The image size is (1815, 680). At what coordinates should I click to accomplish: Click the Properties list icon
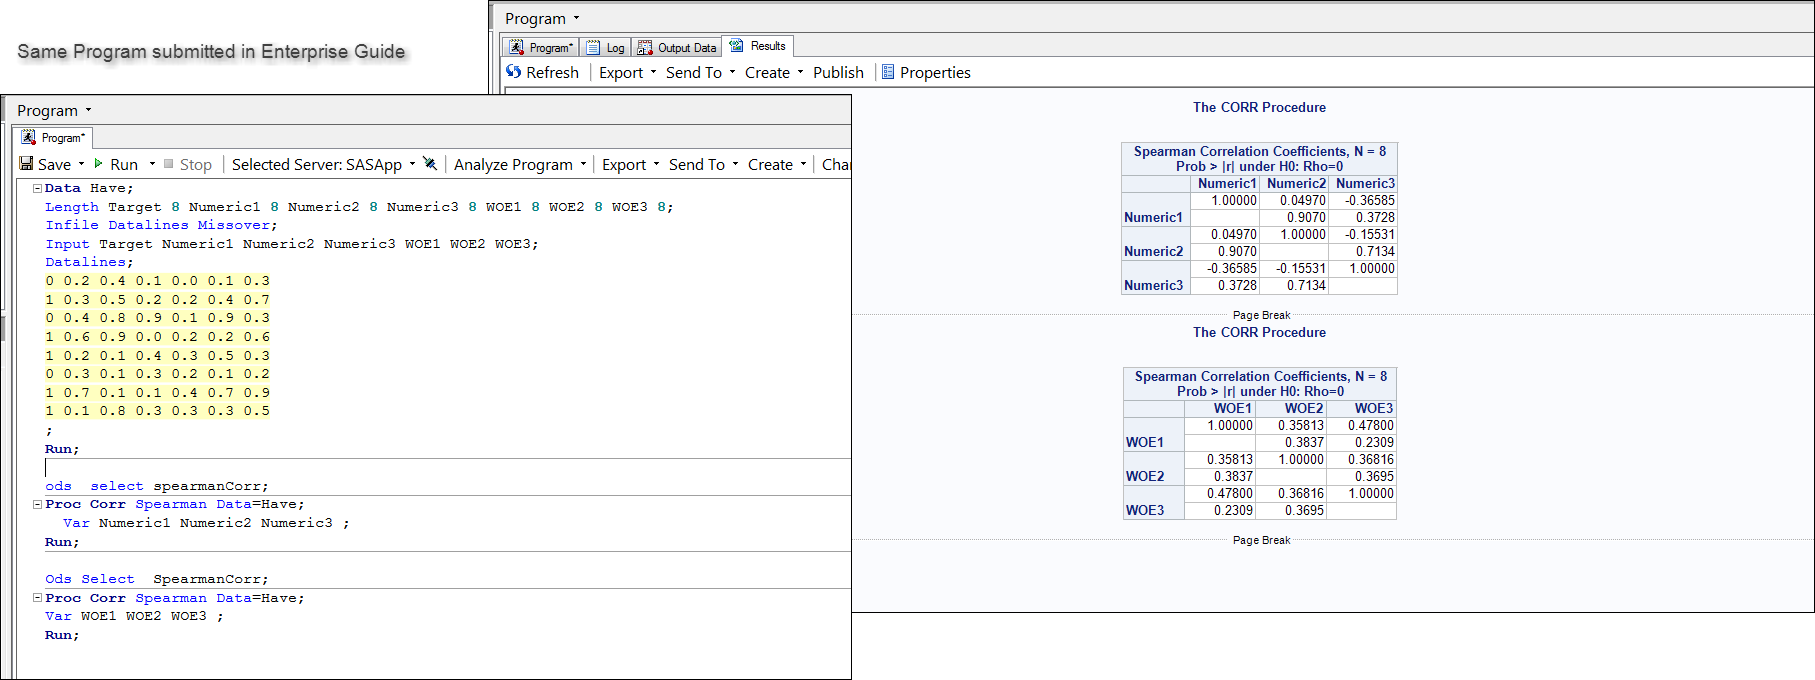(x=888, y=72)
